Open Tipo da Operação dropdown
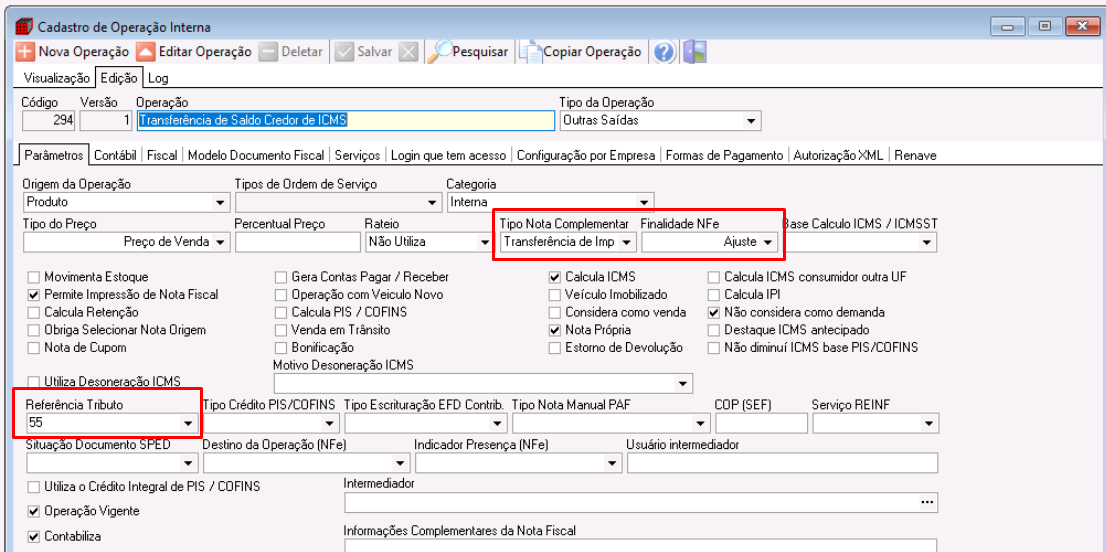The height and width of the screenshot is (552, 1106). [750, 121]
